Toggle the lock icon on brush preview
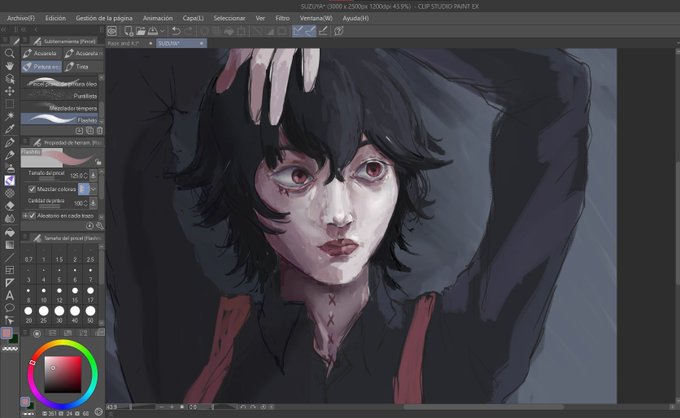Screen dimensions: 680x418 click(98, 162)
